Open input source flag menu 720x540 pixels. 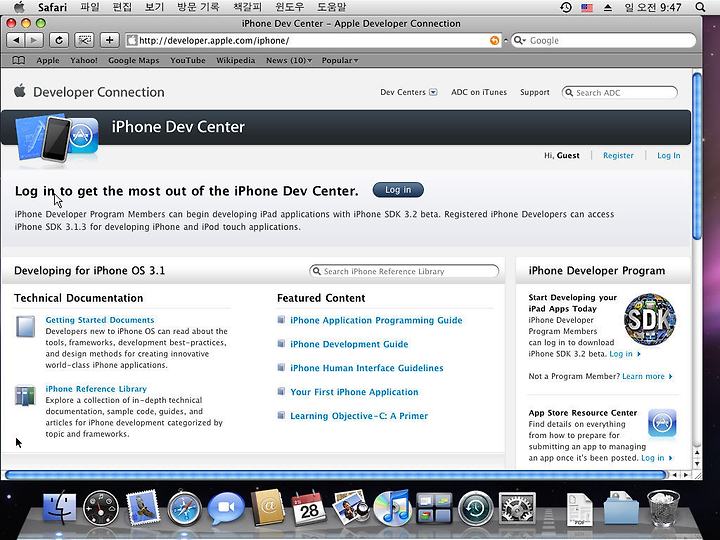click(587, 7)
